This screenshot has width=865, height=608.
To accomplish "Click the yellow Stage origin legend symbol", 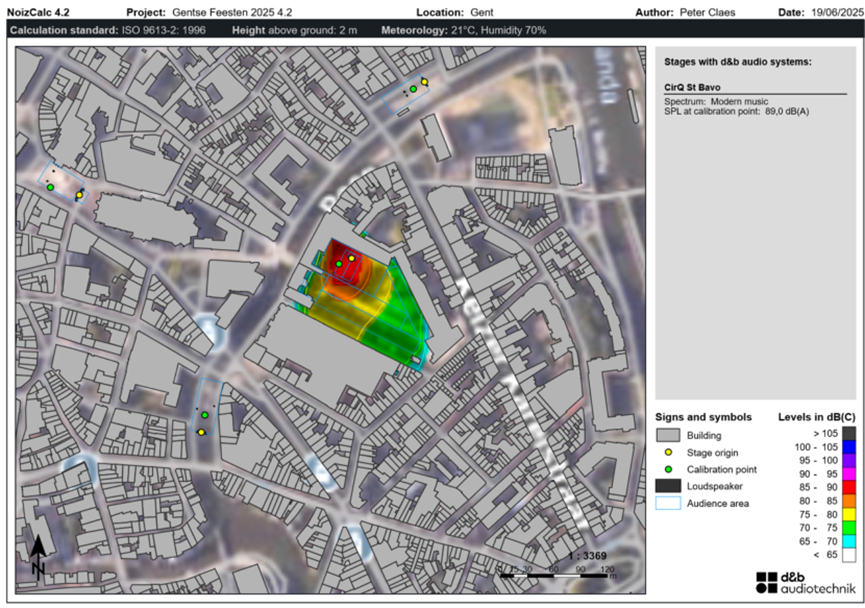I will [668, 452].
